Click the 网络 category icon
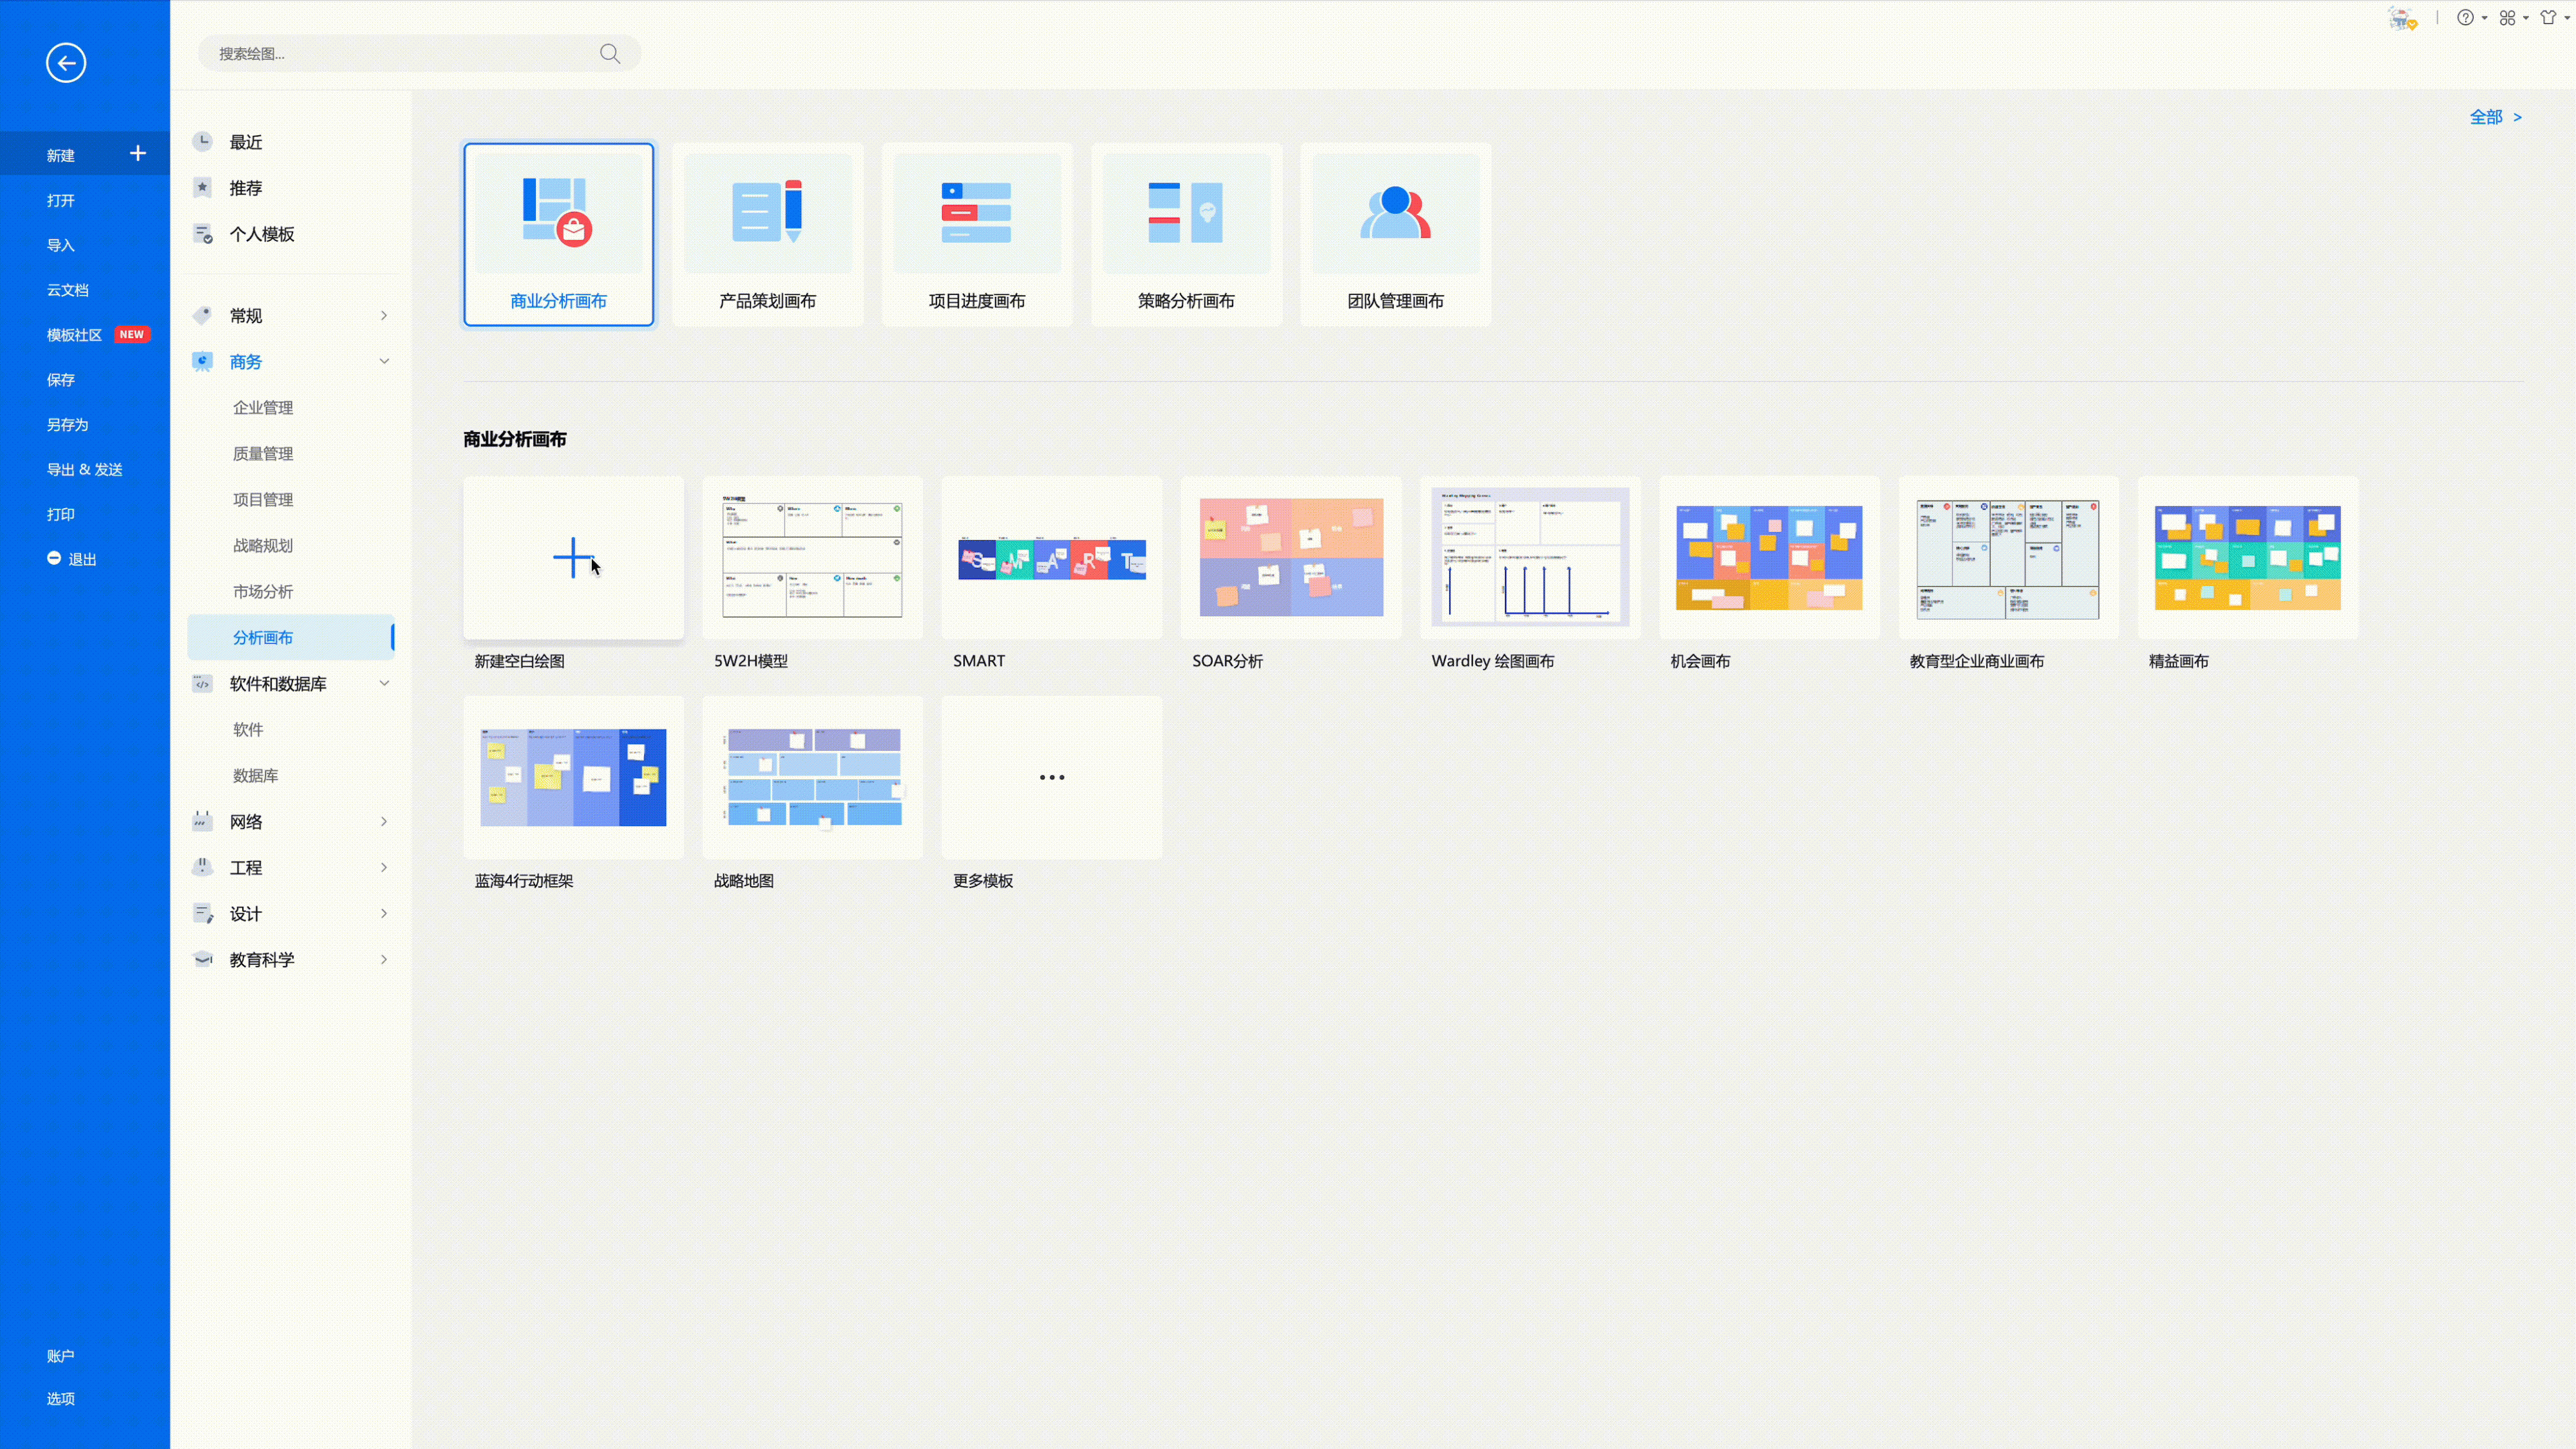Screen dimensions: 2576x1449 pyautogui.click(x=203, y=822)
